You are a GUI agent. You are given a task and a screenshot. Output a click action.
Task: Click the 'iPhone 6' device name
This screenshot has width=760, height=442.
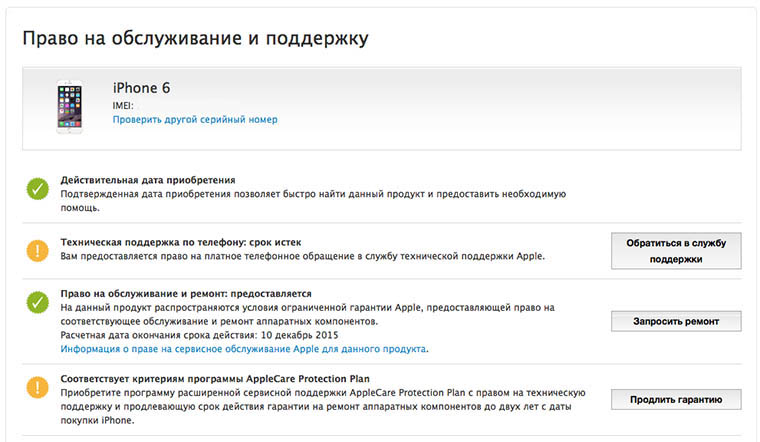[x=142, y=88]
